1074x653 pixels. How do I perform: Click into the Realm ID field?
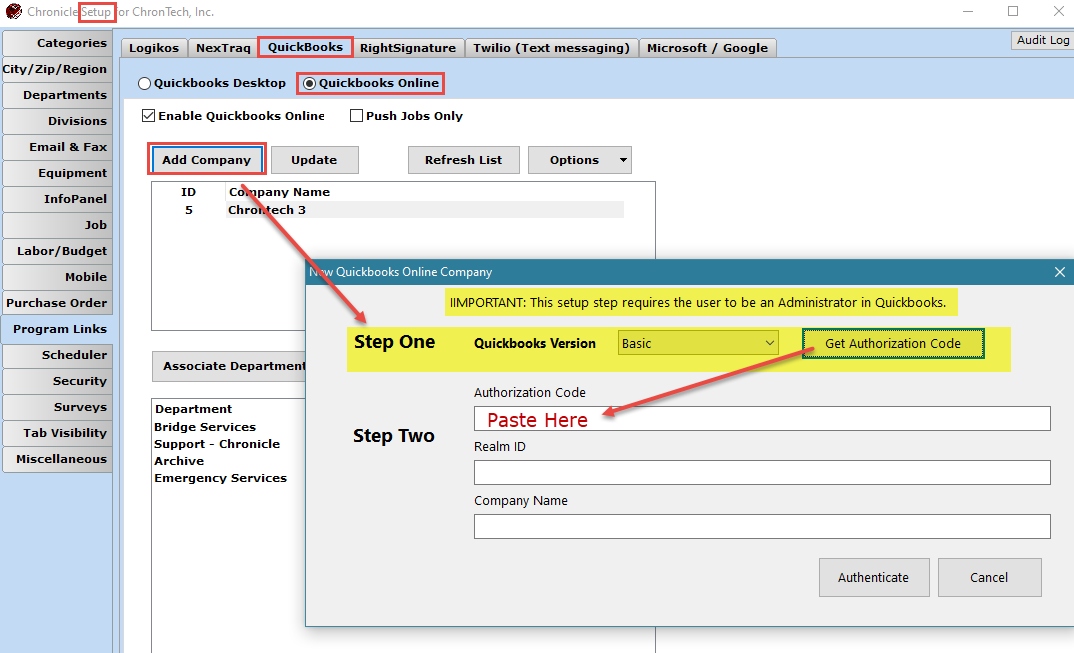click(762, 473)
